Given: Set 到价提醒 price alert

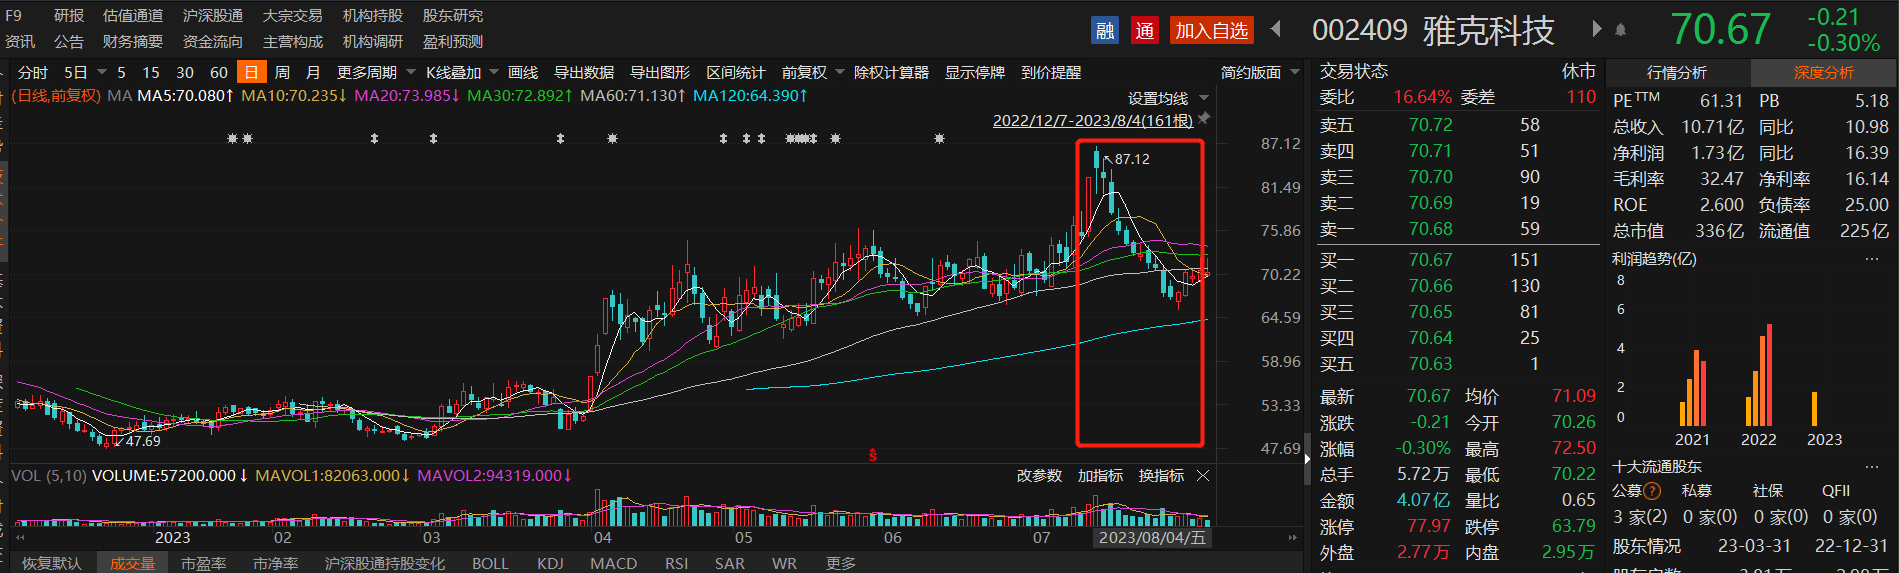Looking at the screenshot, I should coord(1051,73).
